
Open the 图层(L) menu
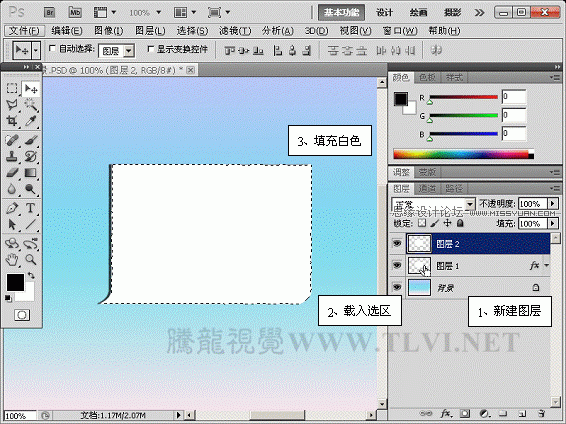coord(150,31)
